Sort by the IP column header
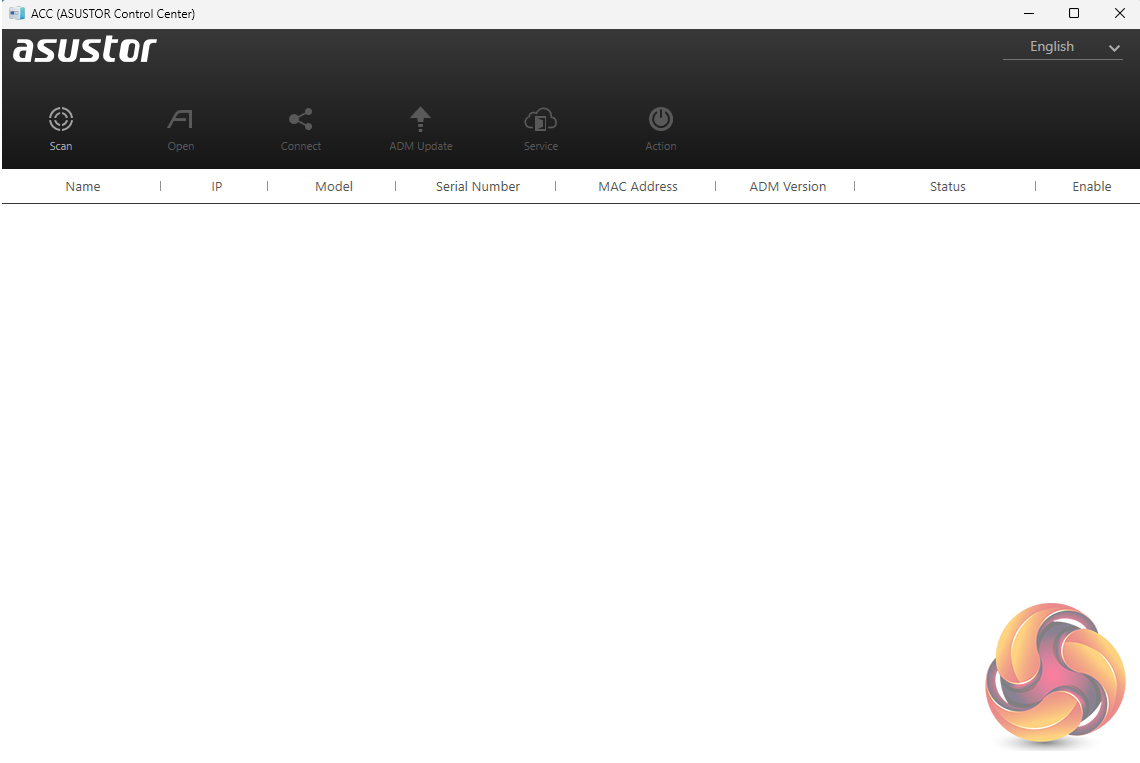Image resolution: width=1140 pixels, height=763 pixels. pos(217,186)
